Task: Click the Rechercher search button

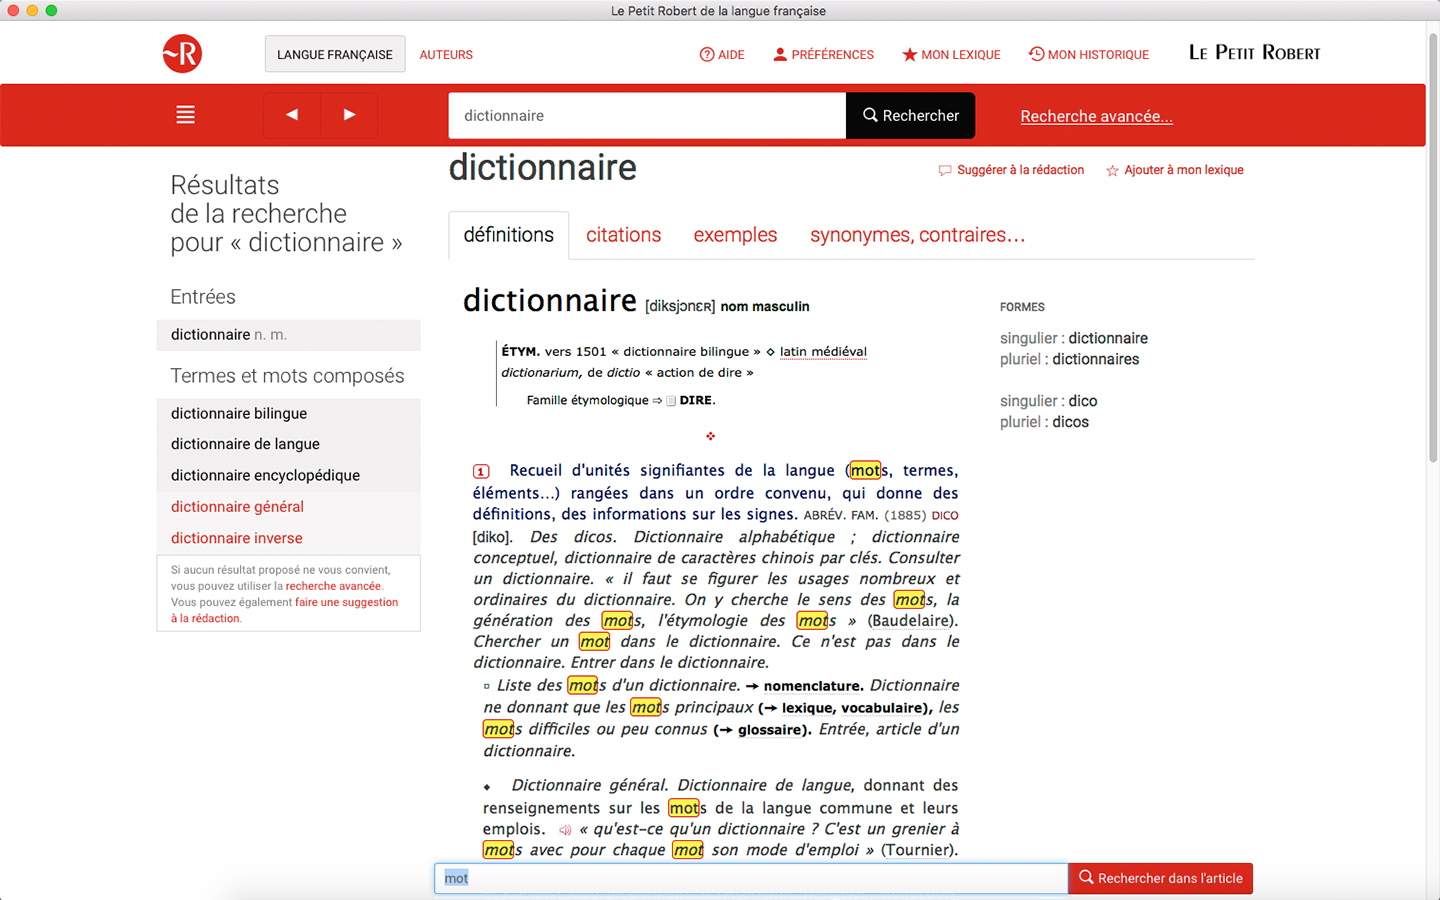Action: [910, 116]
